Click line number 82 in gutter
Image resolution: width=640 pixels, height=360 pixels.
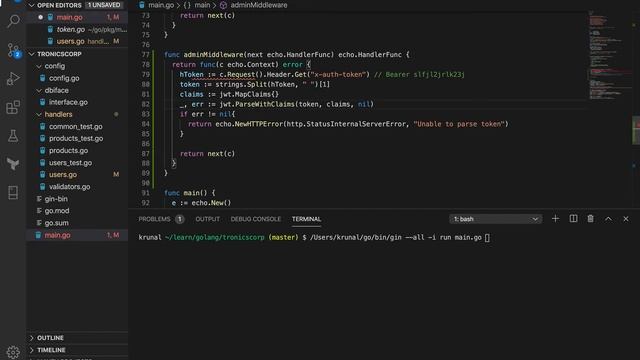145,104
